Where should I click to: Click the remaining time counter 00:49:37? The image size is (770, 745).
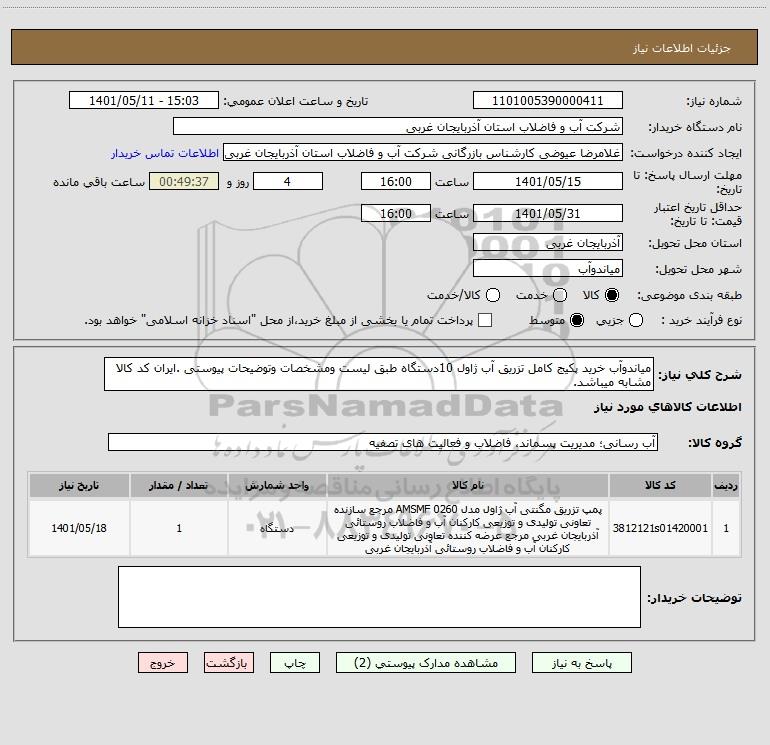click(x=184, y=181)
